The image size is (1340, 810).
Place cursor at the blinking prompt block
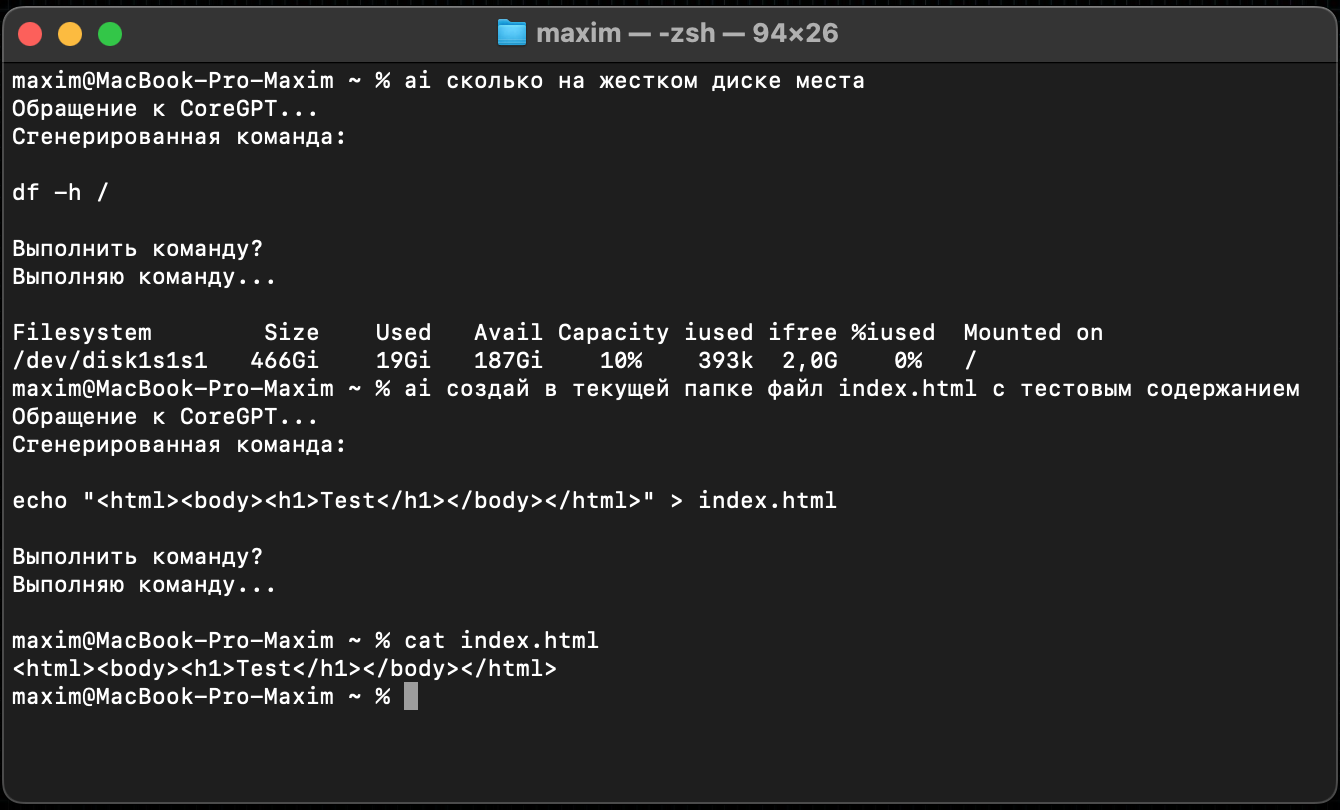pyautogui.click(x=411, y=696)
